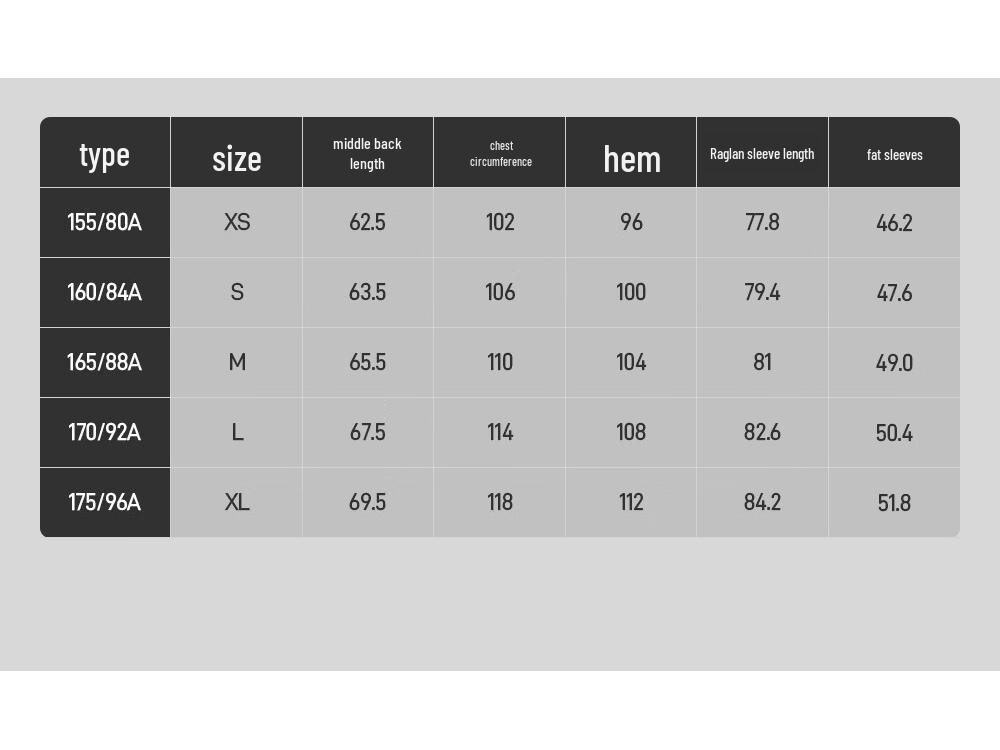Select the 165/88A row label
This screenshot has width=1000, height=750.
[105, 362]
